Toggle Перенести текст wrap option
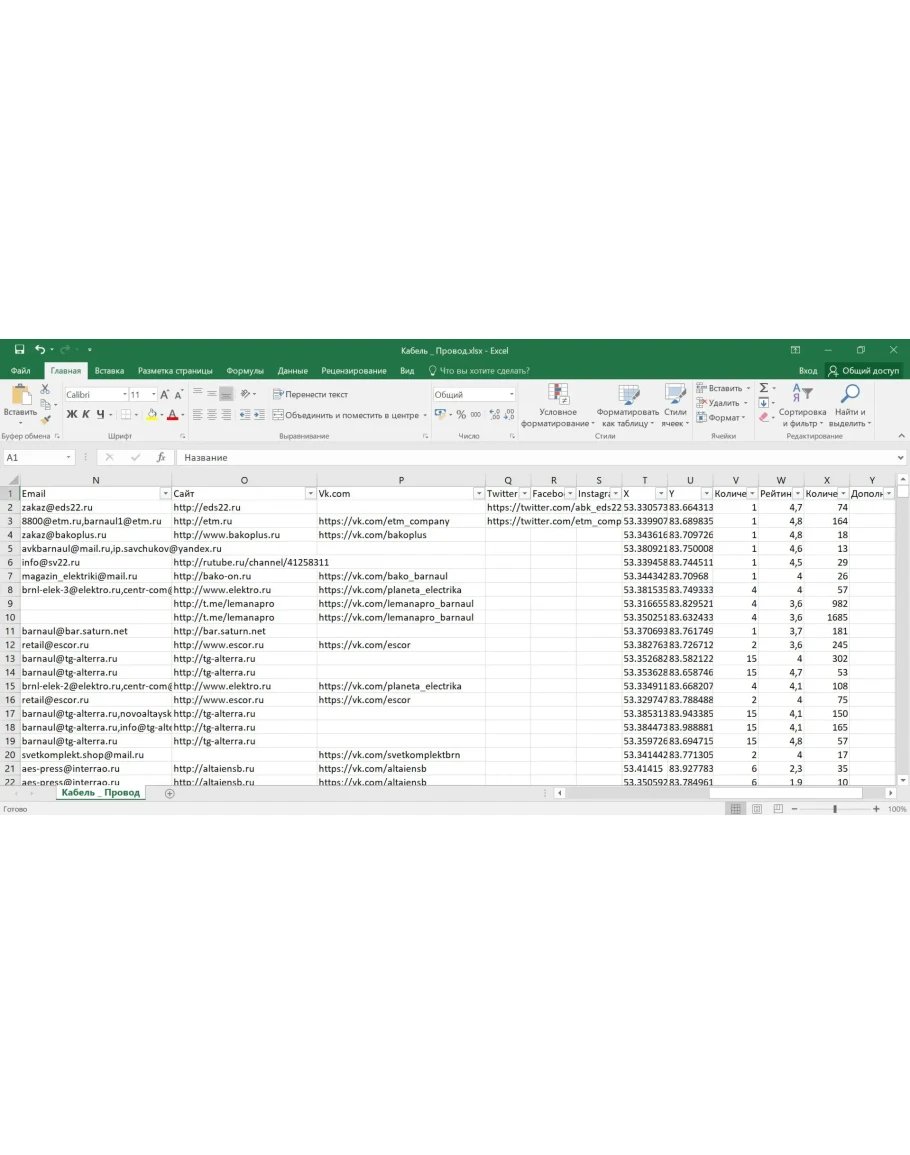This screenshot has height=1155, width=910. point(310,394)
